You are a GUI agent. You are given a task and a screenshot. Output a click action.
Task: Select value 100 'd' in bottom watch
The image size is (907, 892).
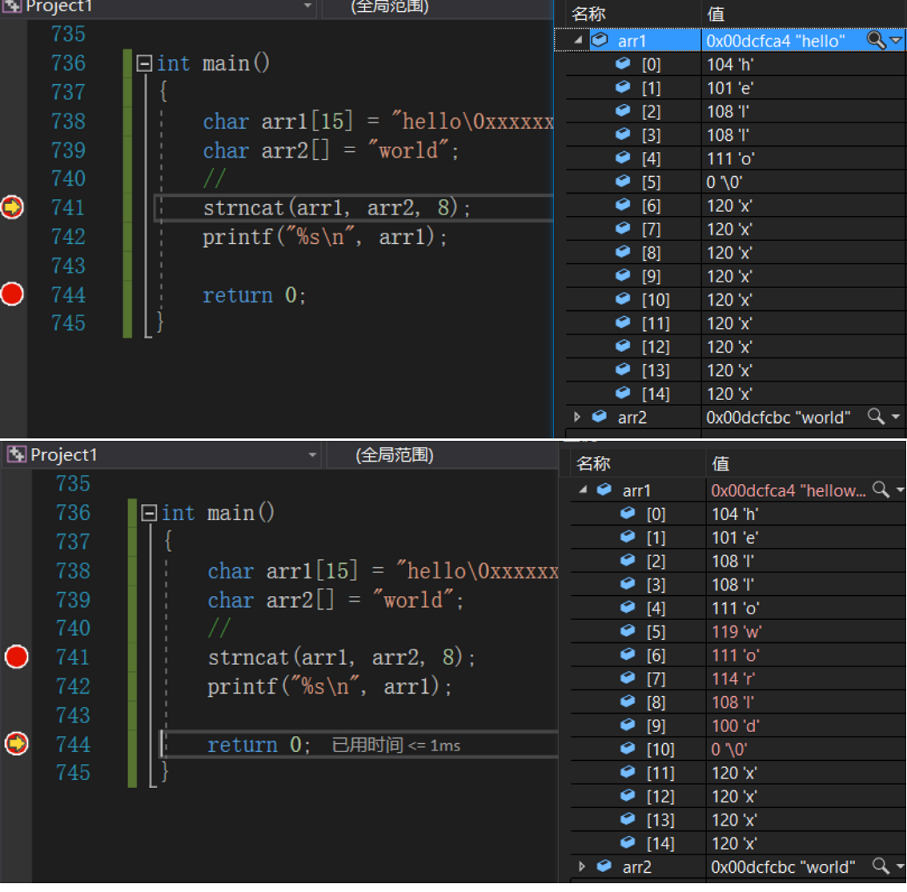coord(735,726)
